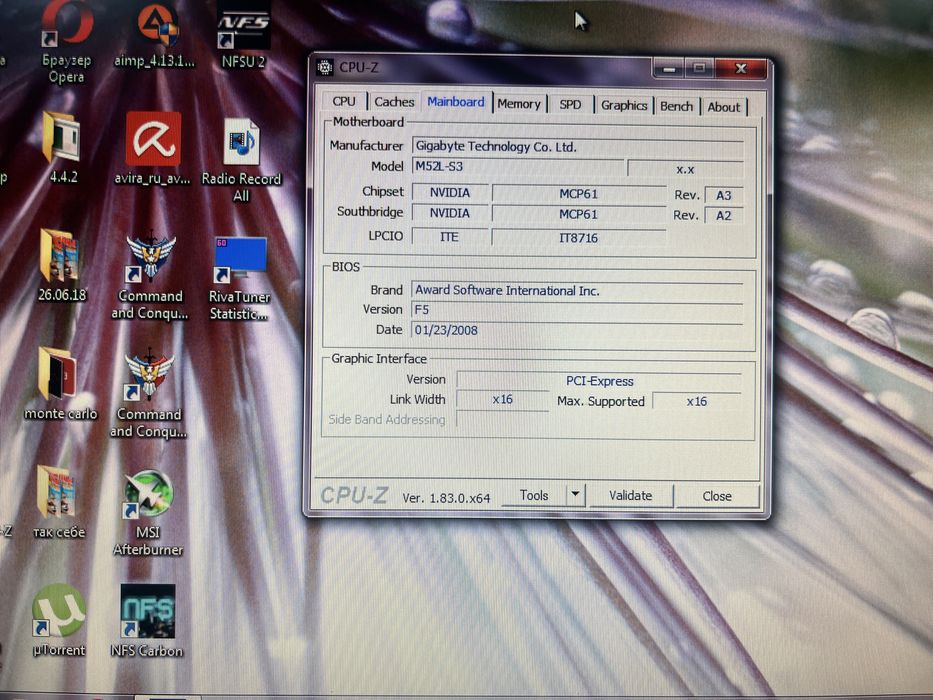Click the Southbridge vendor NVIDIA field
This screenshot has width=933, height=700.
(450, 213)
